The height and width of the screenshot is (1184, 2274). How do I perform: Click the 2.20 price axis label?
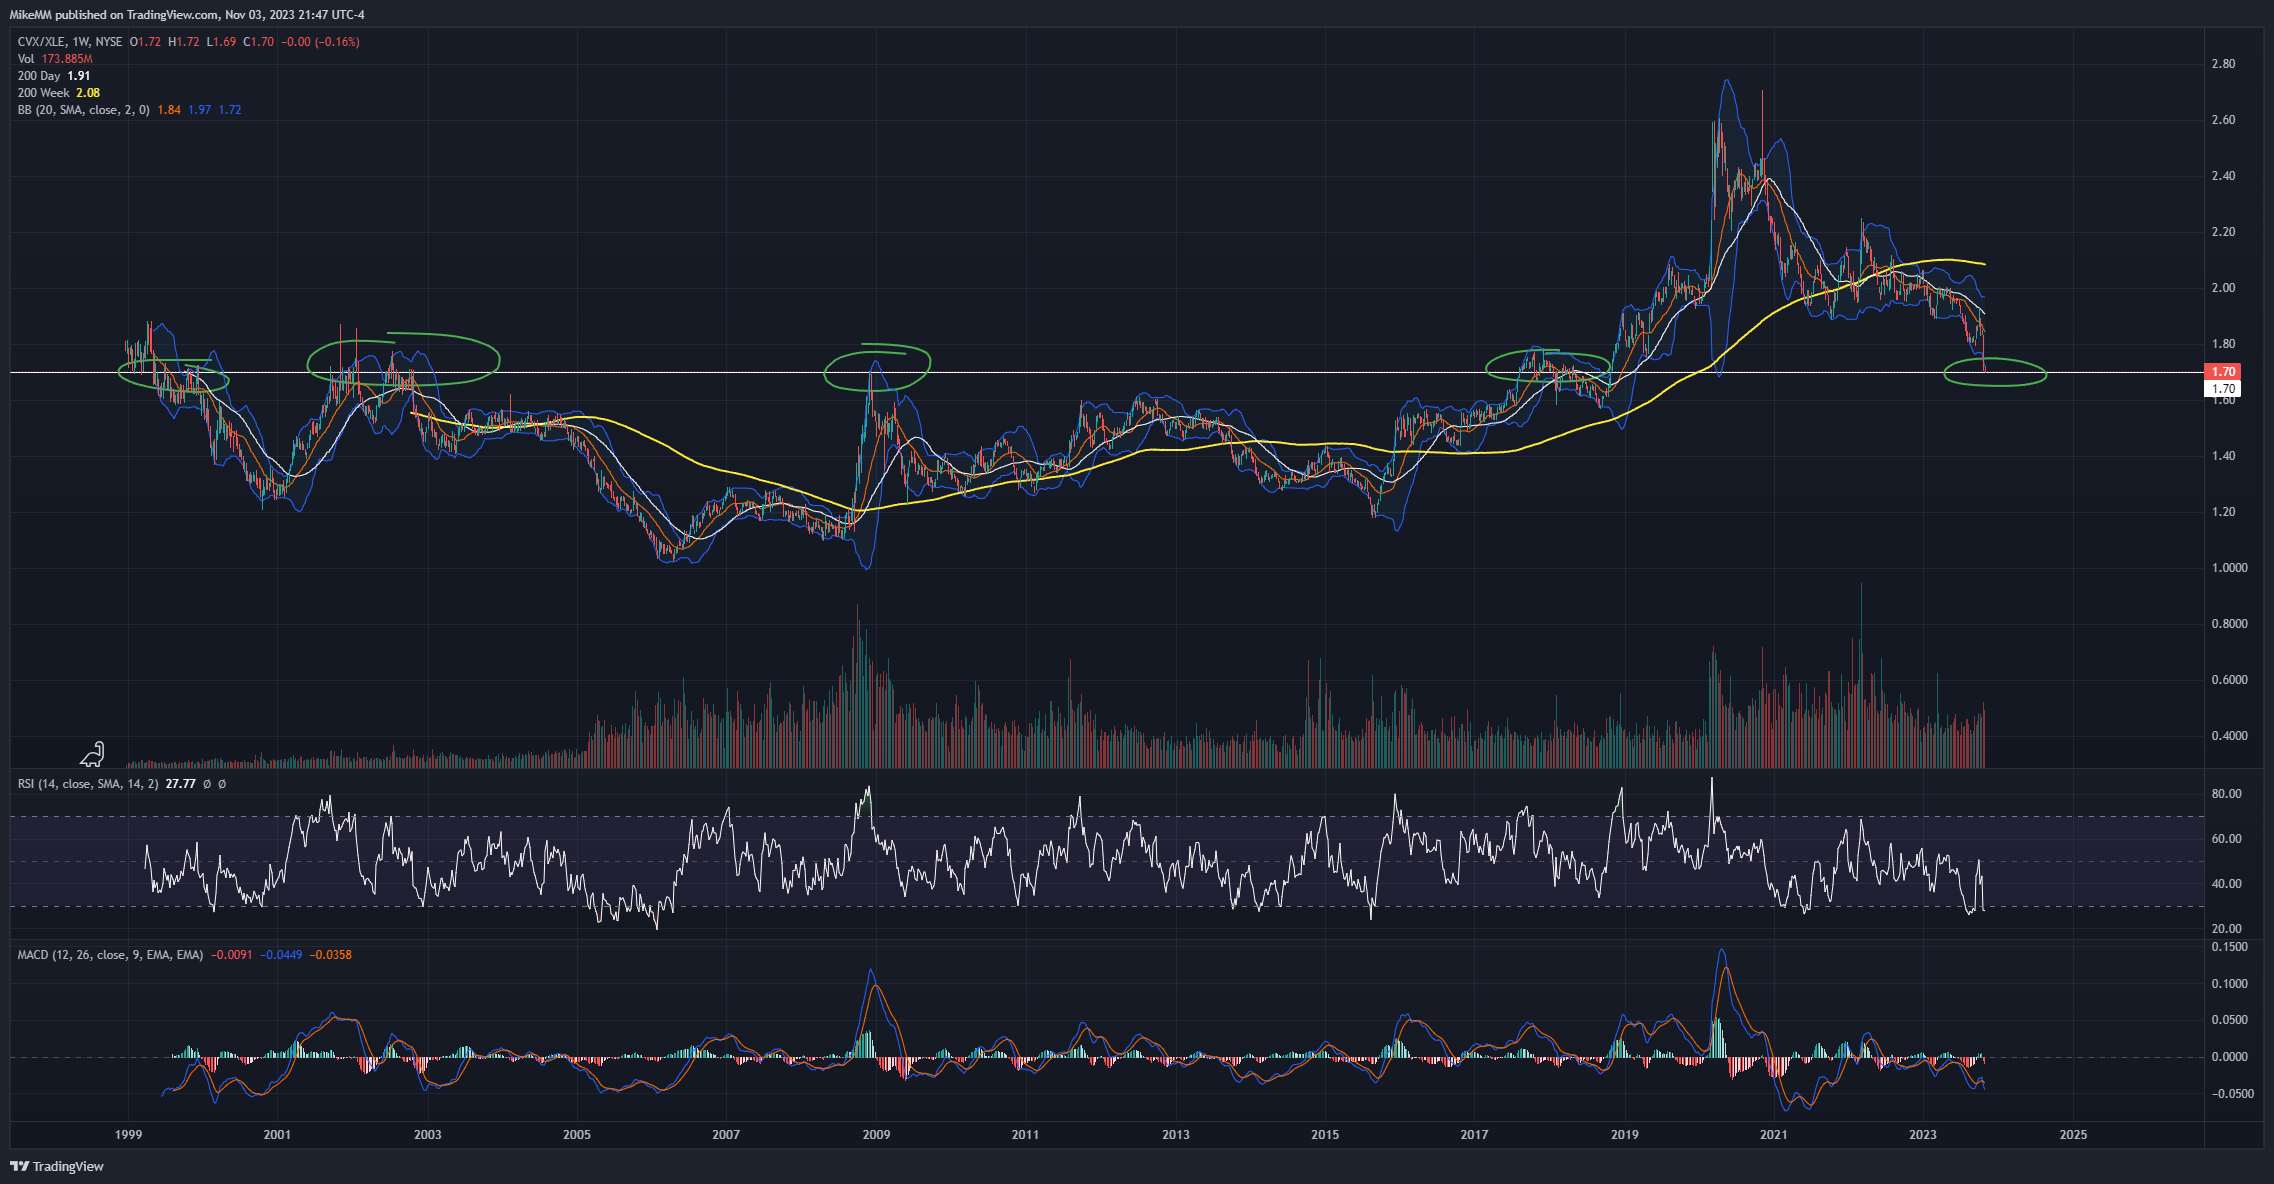point(2223,232)
